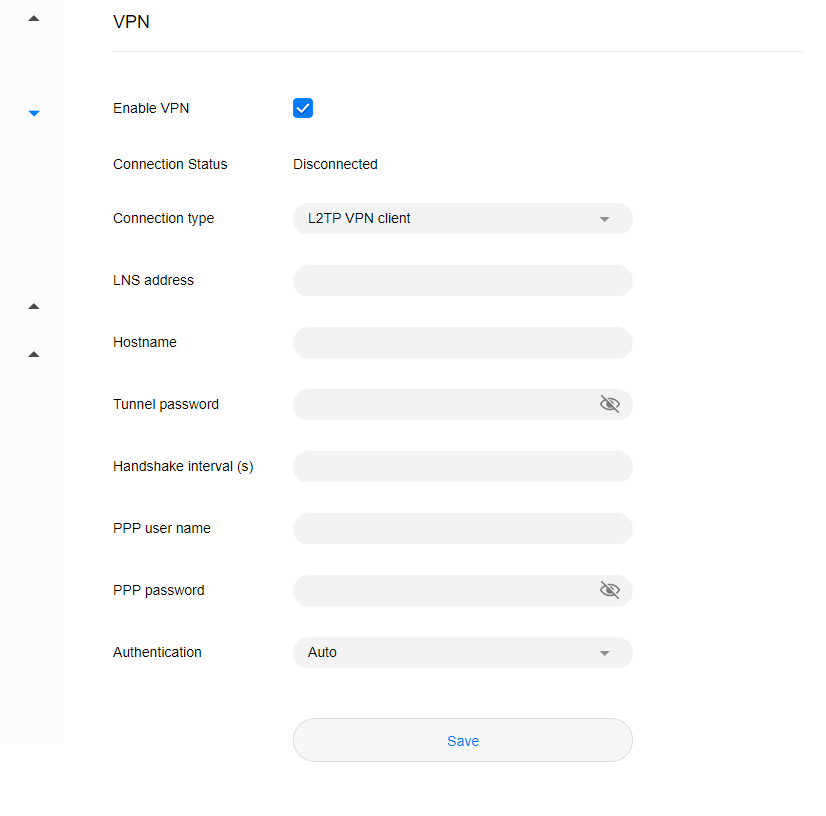The width and height of the screenshot is (826, 816).
Task: Open the Connection type dropdown
Action: pyautogui.click(x=463, y=219)
